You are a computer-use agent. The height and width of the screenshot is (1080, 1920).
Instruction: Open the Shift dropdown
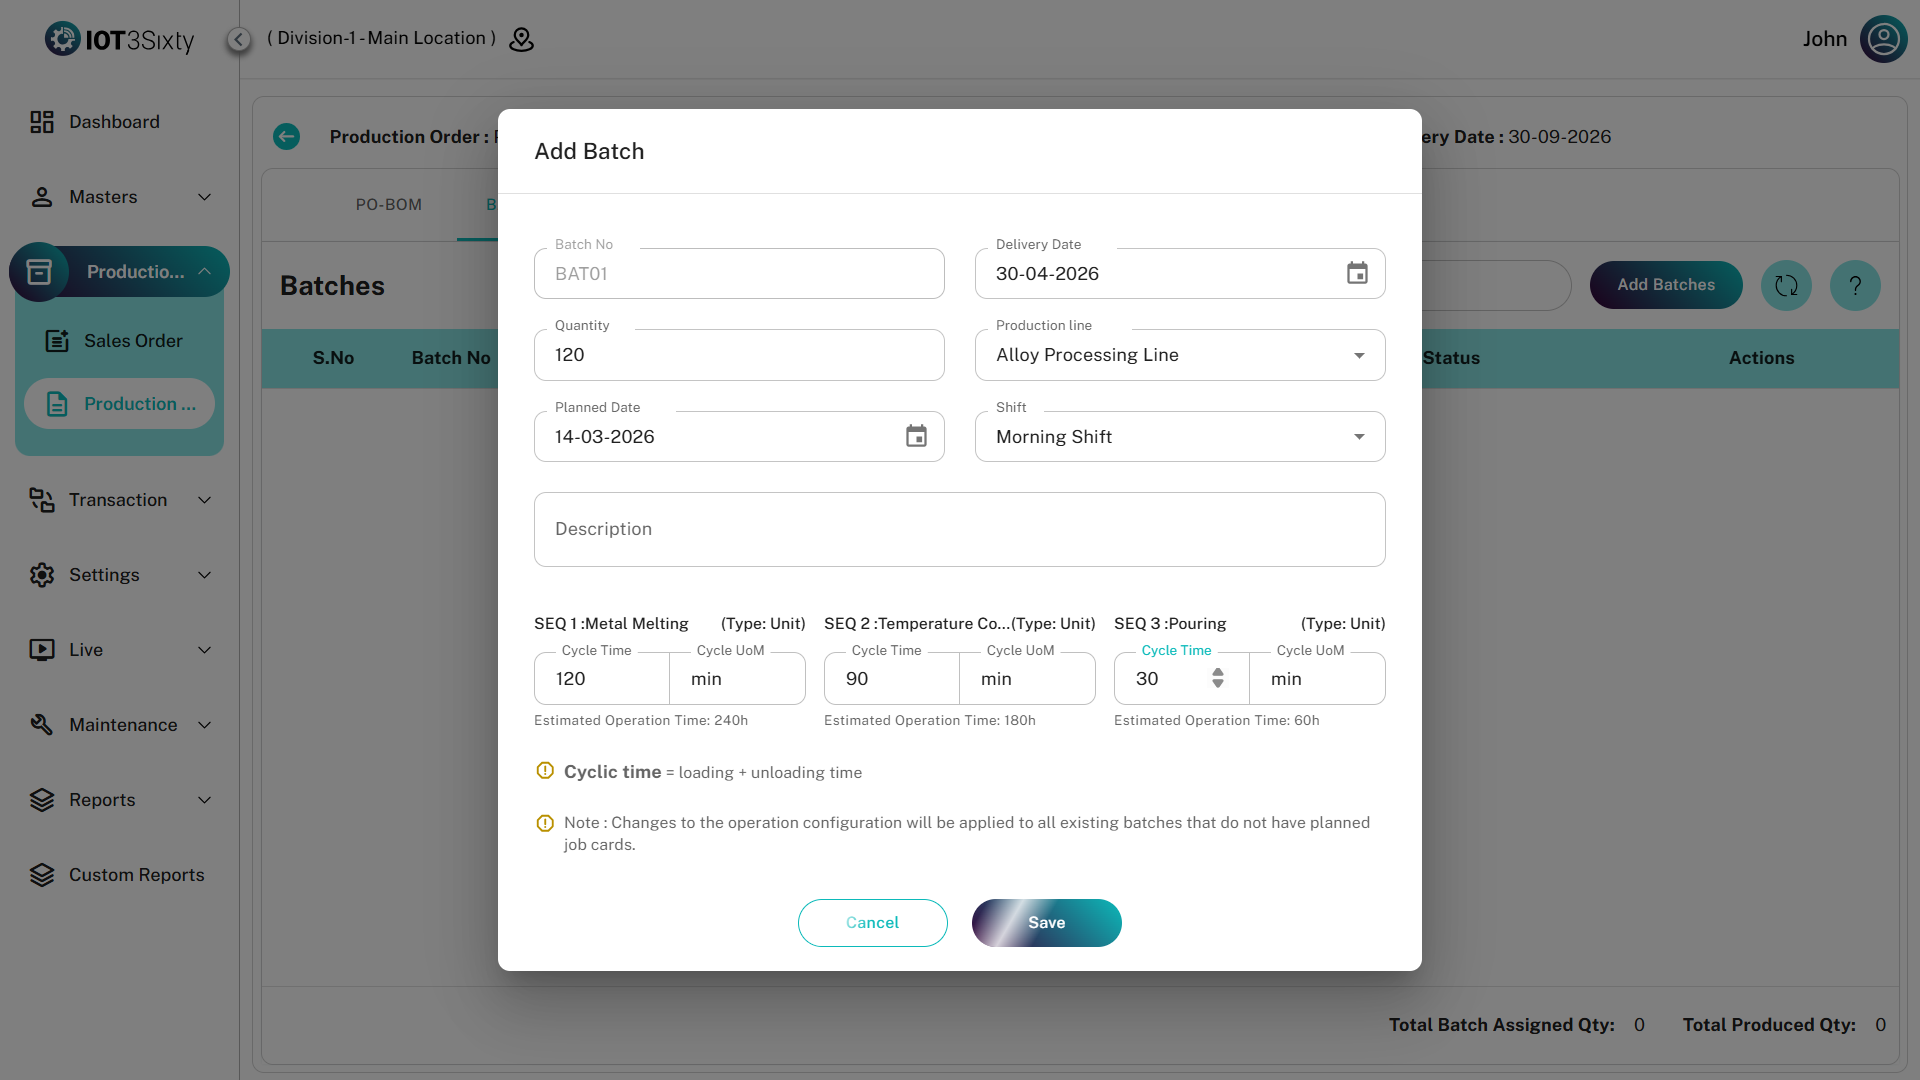click(x=1180, y=437)
